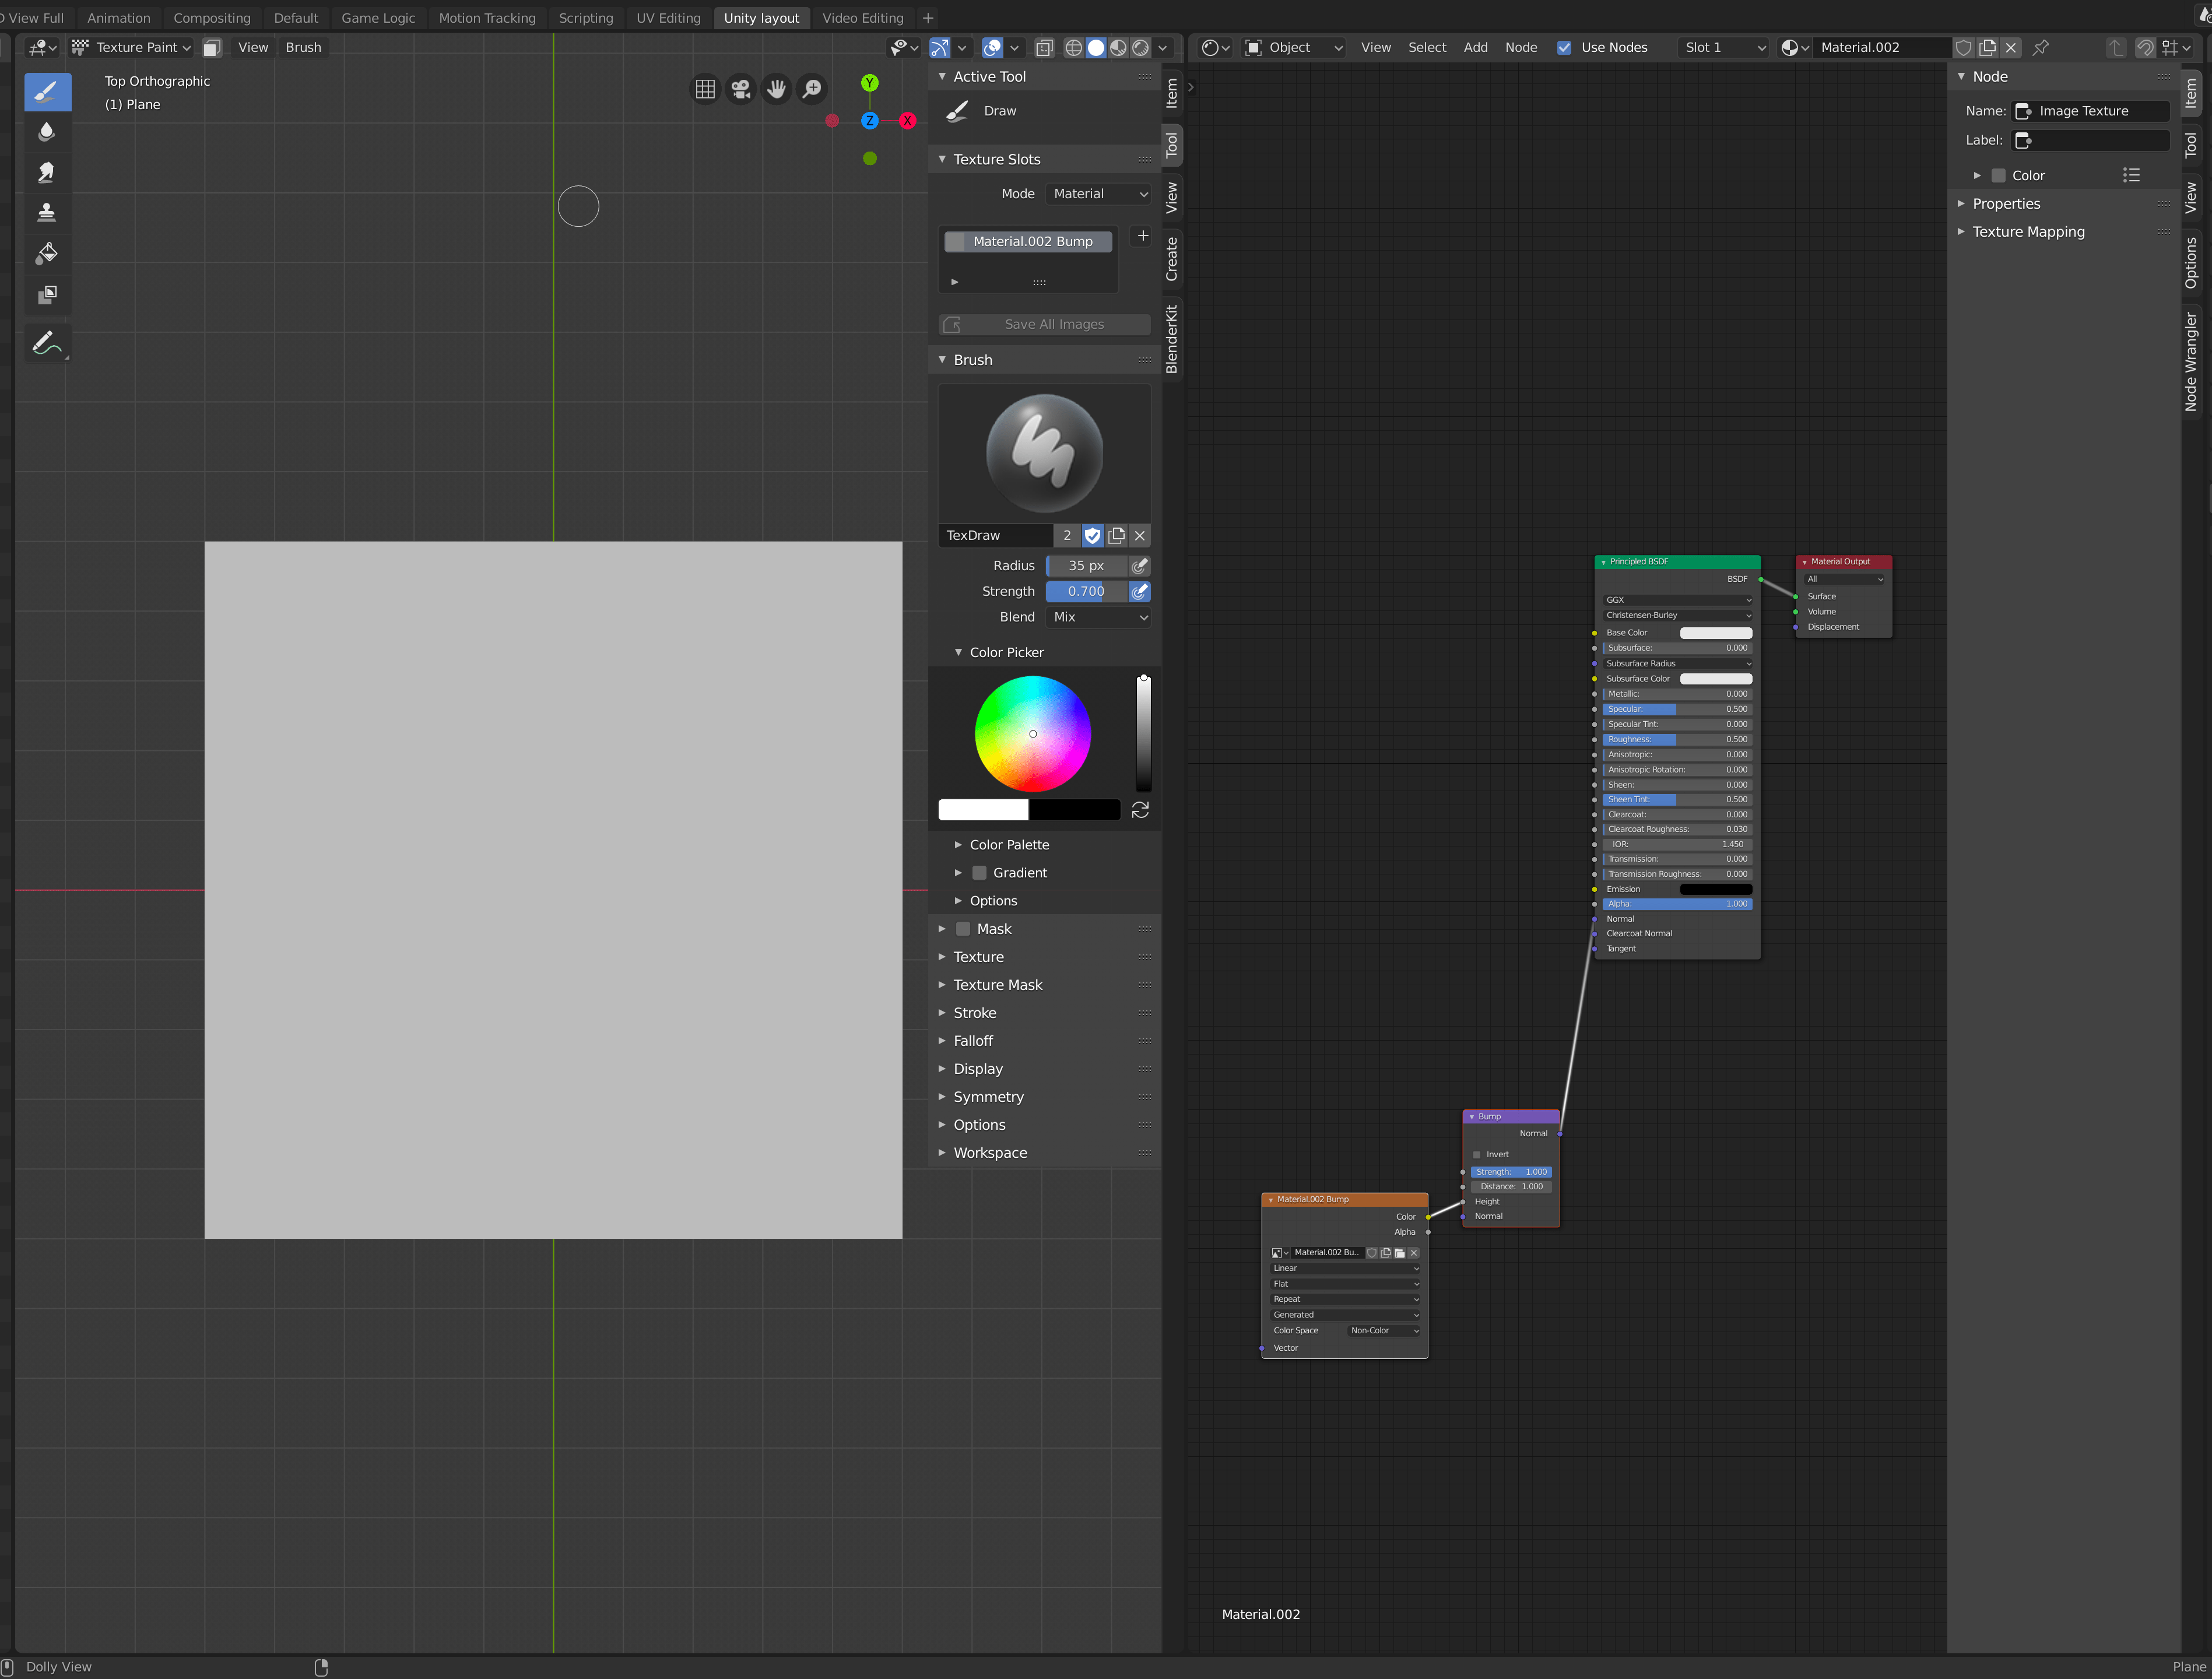Open the Blend mode dropdown set to Mix
Viewport: 2212px width, 1679px height.
1098,617
